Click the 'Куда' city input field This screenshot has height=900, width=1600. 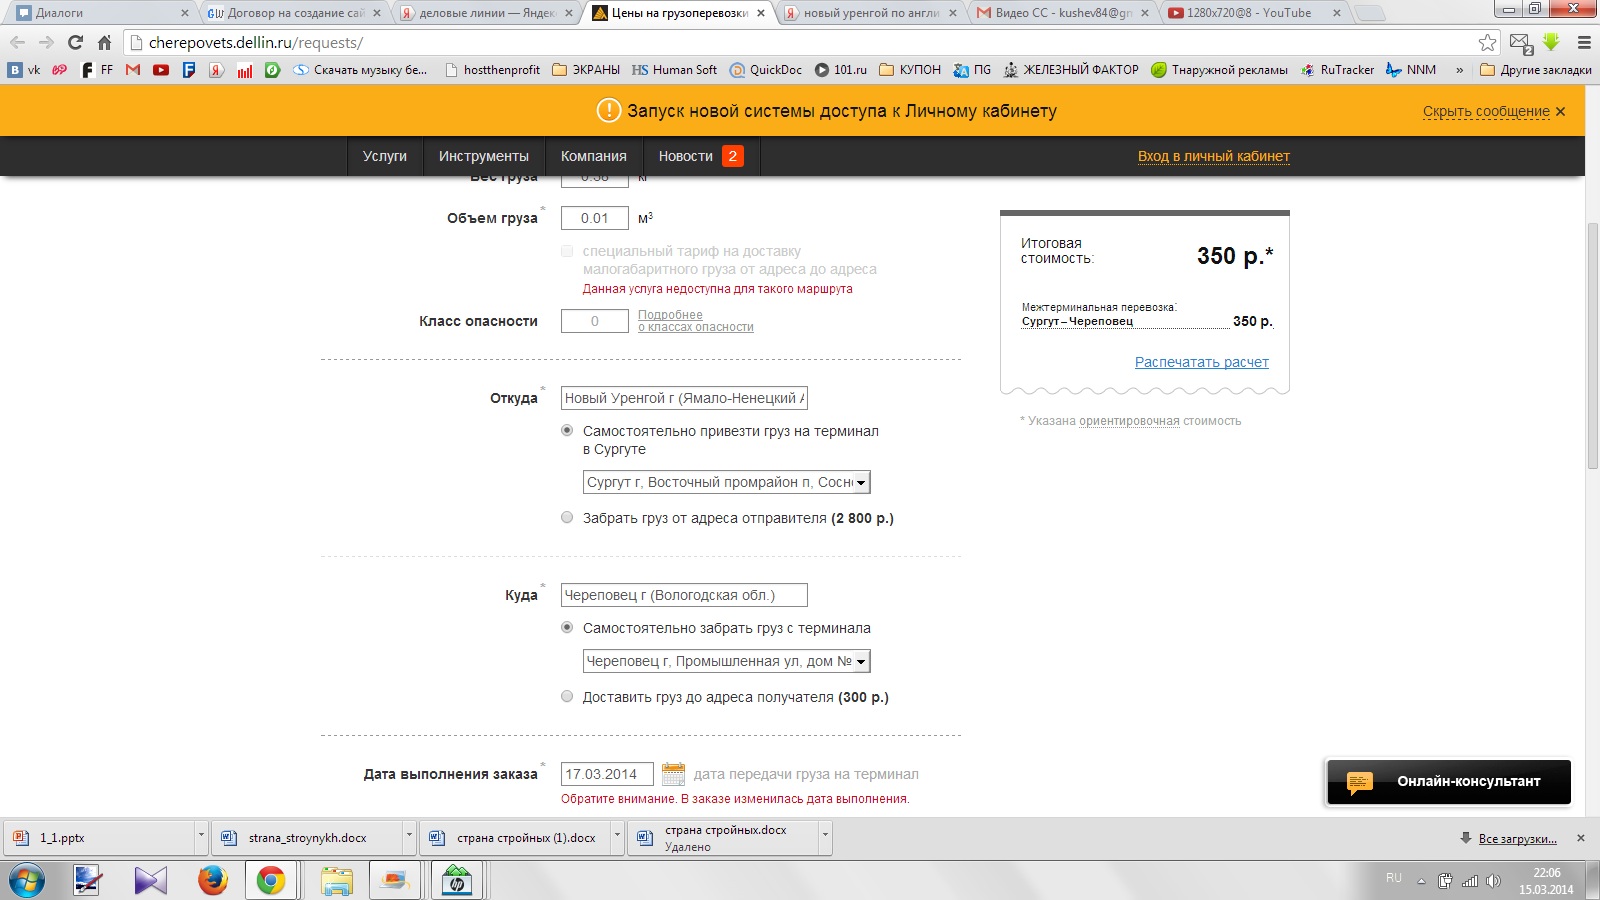tap(684, 595)
